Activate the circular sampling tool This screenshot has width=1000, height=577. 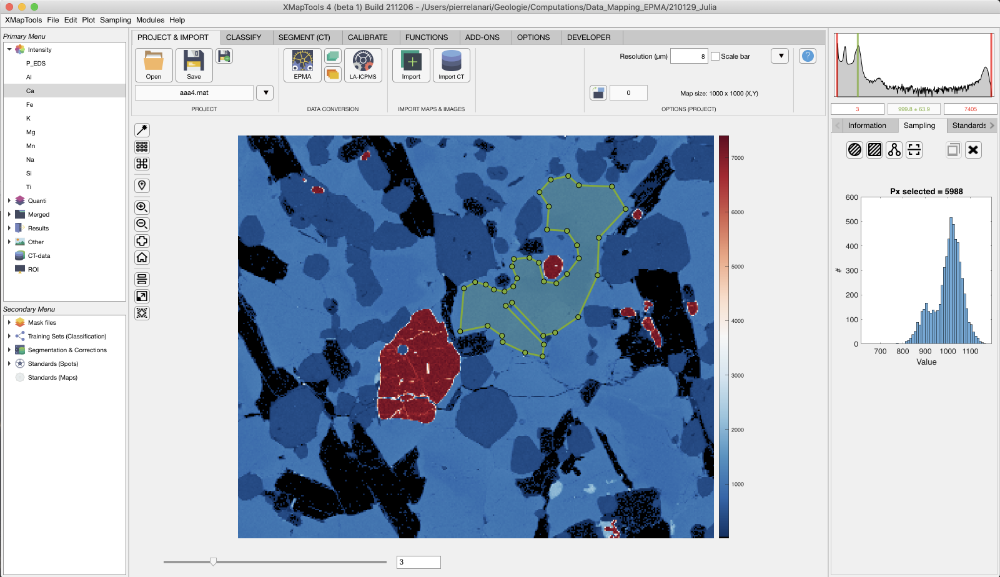(853, 149)
